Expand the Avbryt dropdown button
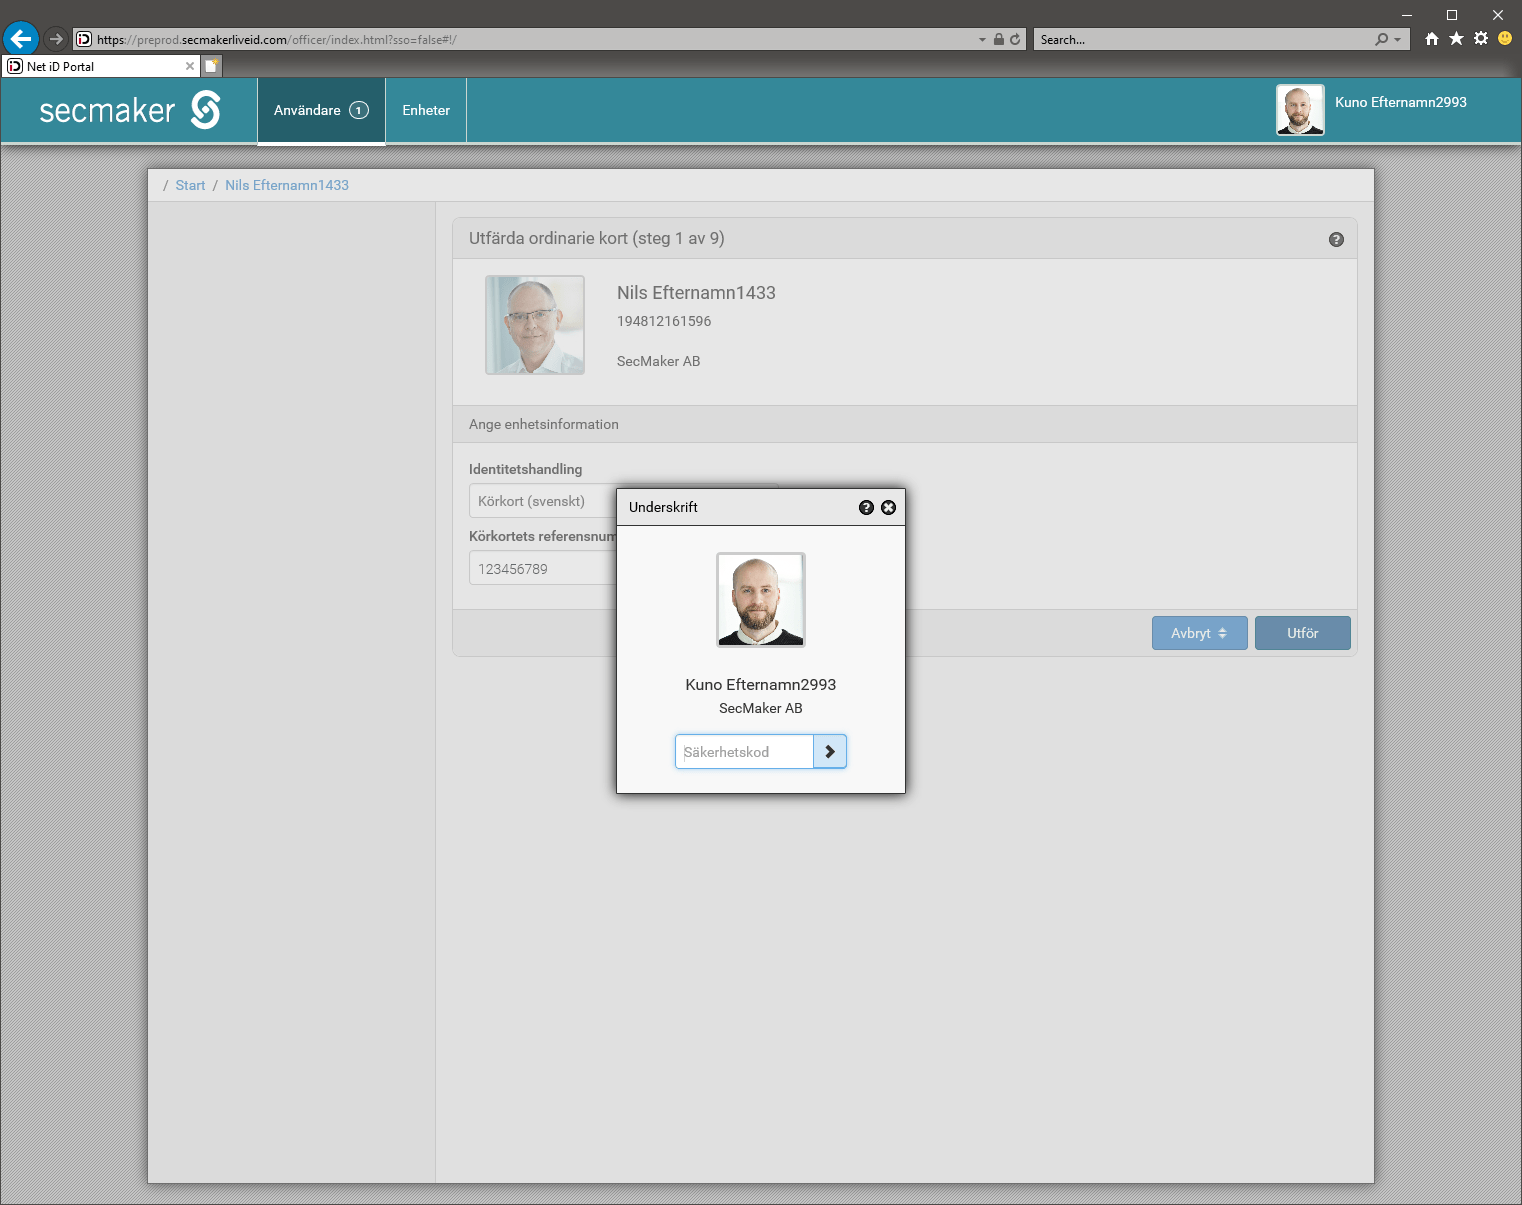The width and height of the screenshot is (1522, 1205). [1199, 633]
